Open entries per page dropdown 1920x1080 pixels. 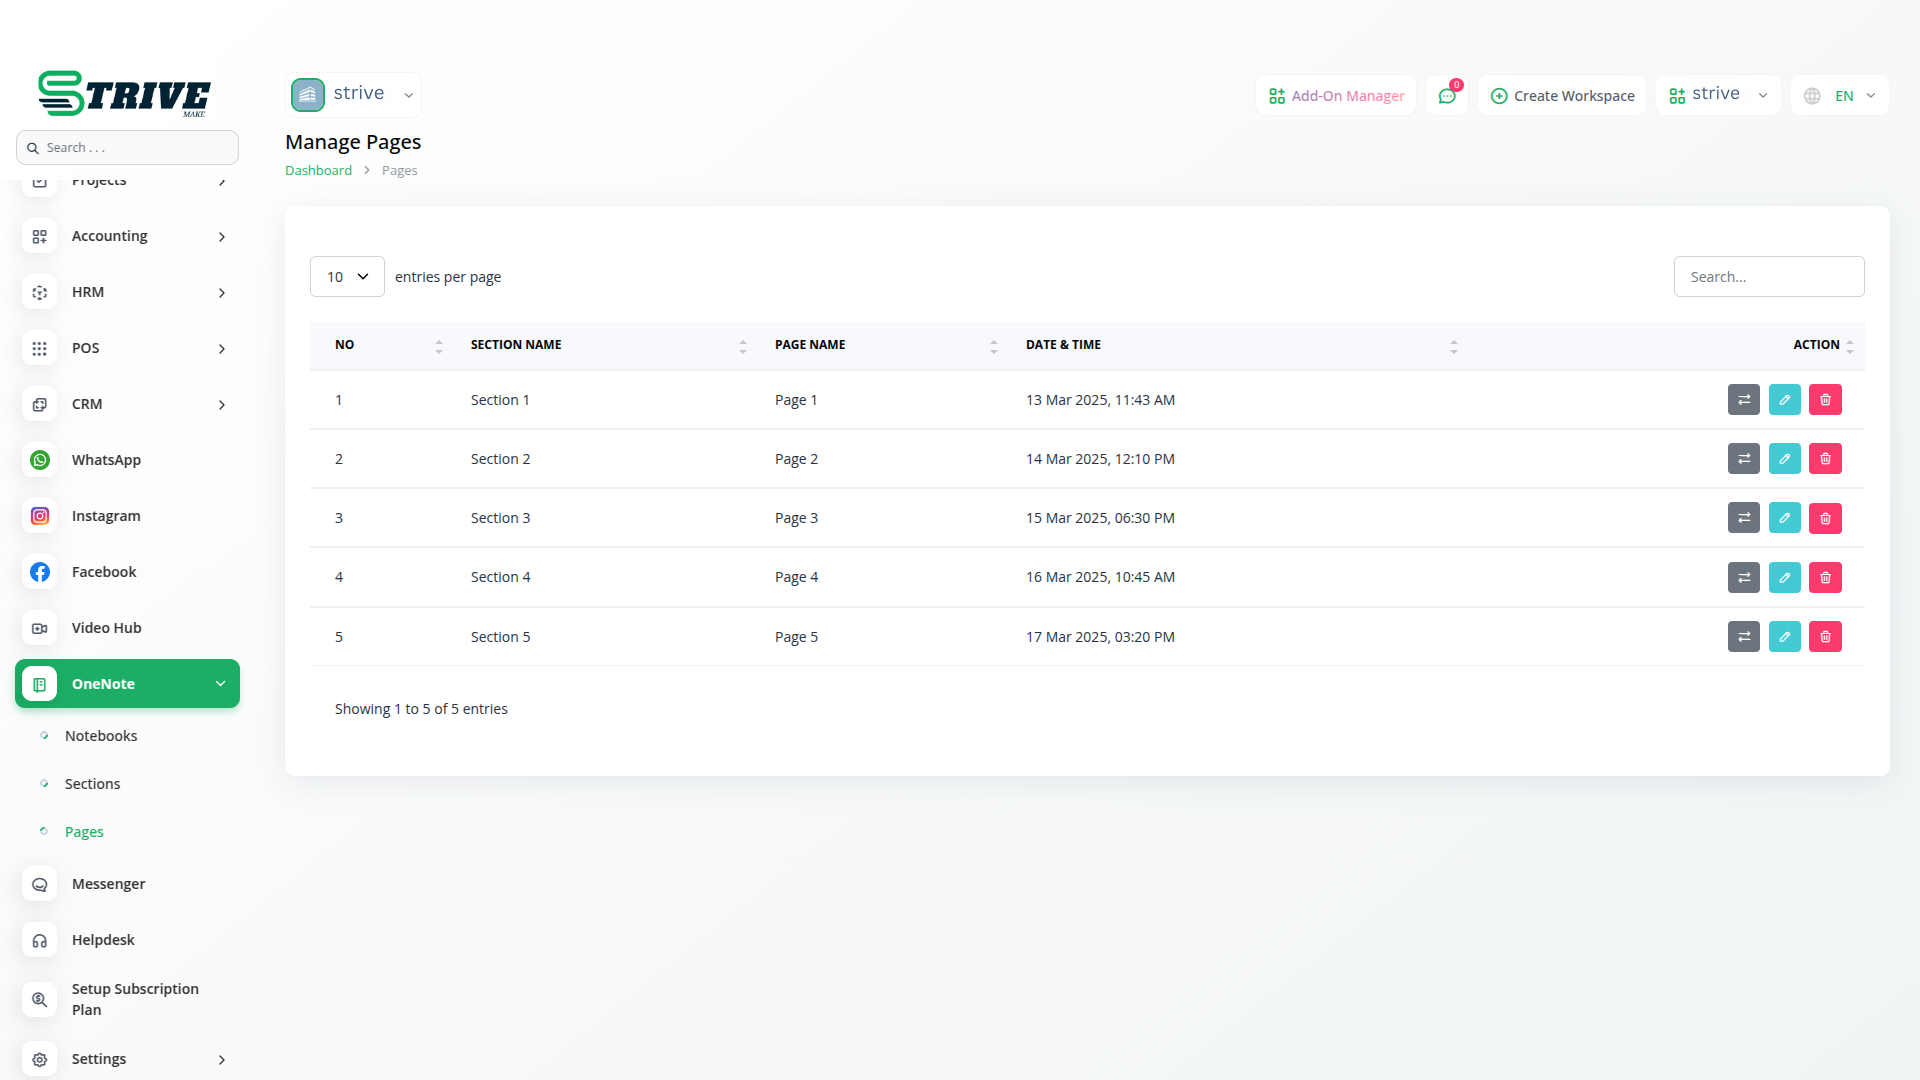(347, 277)
